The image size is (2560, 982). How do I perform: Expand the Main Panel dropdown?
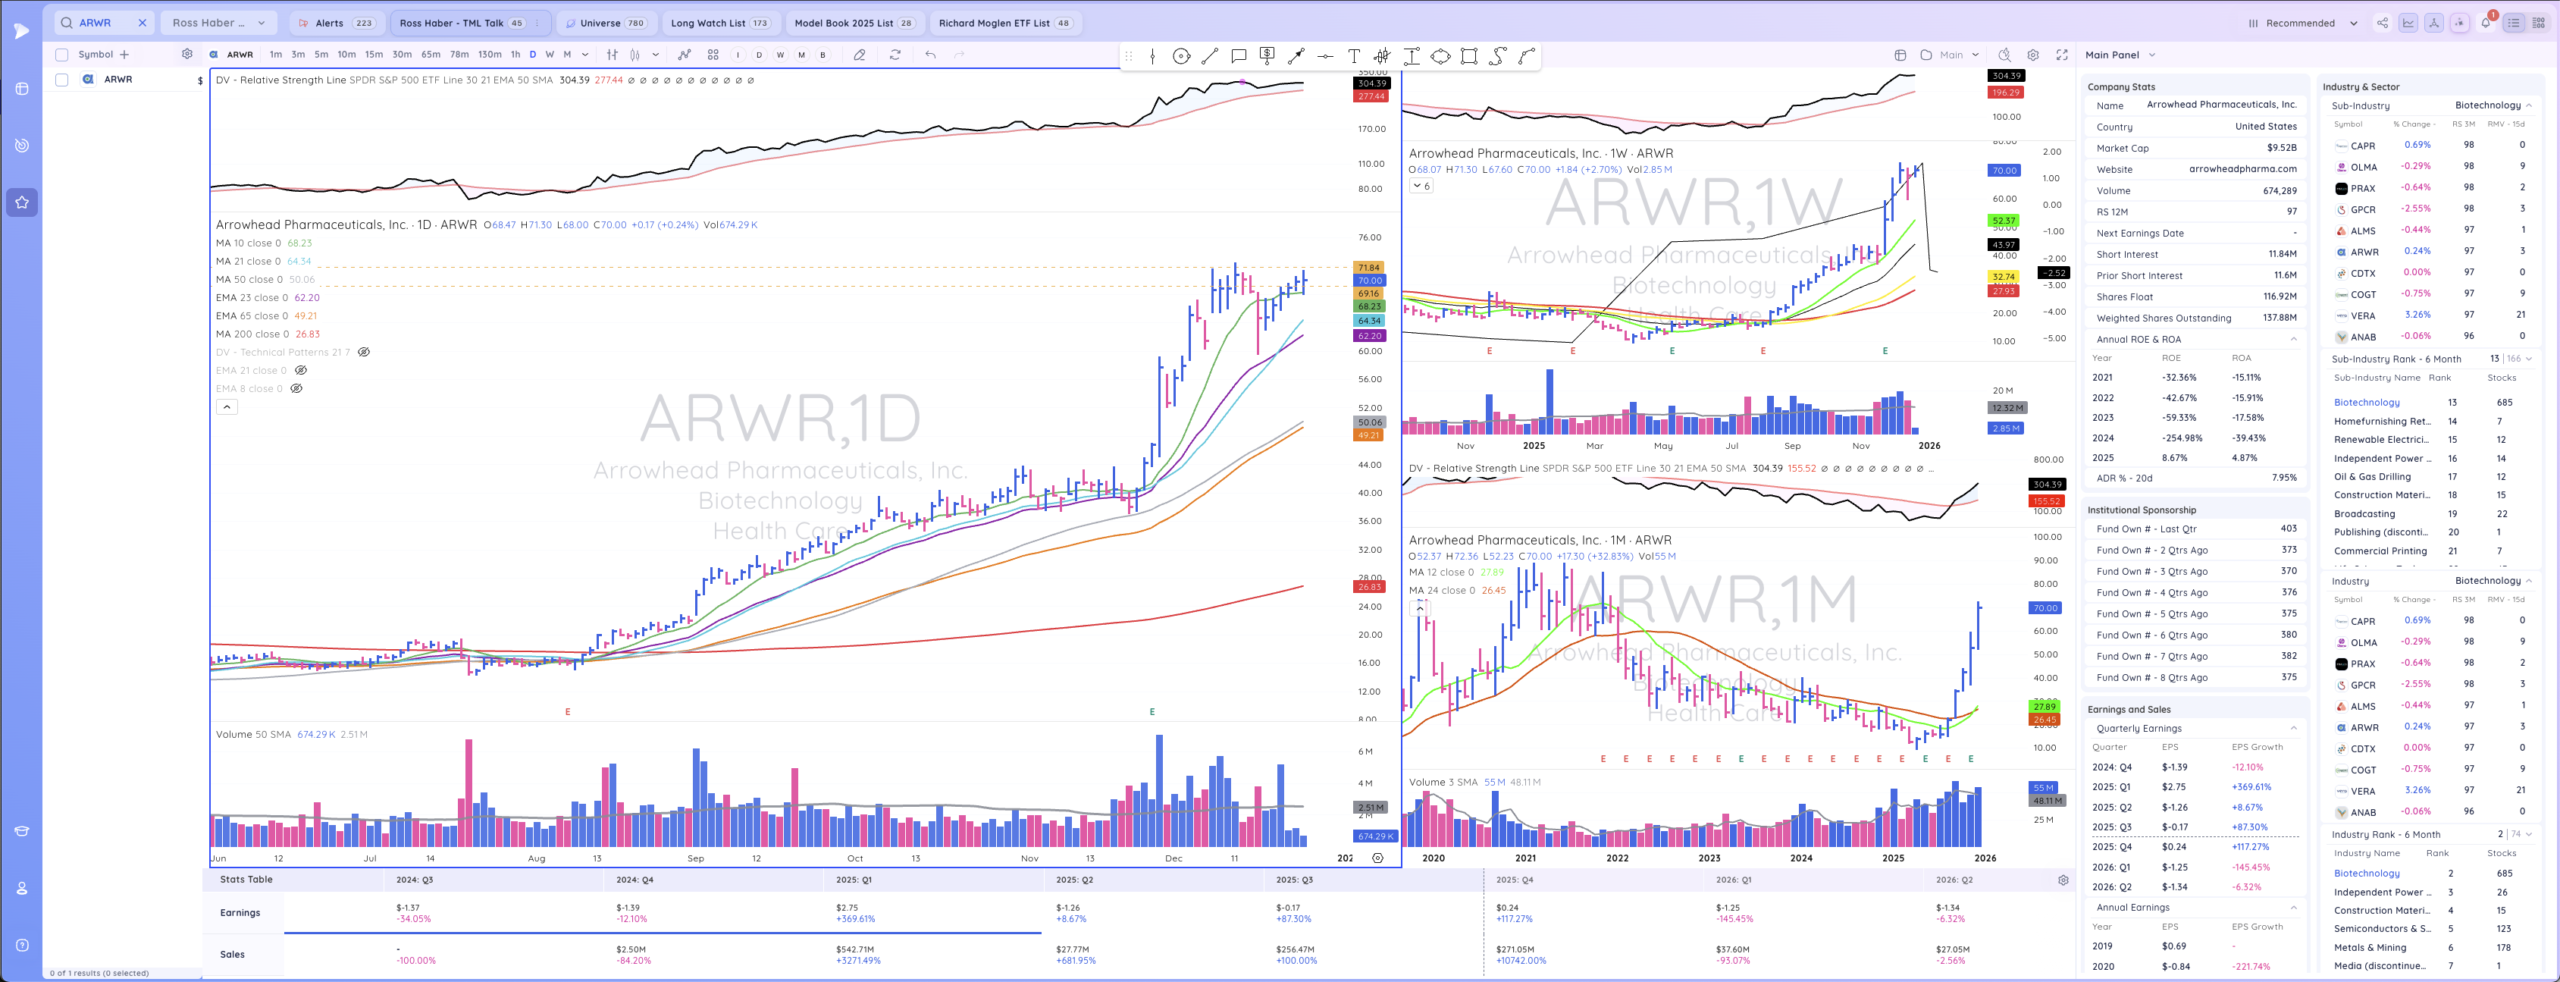coord(2120,55)
